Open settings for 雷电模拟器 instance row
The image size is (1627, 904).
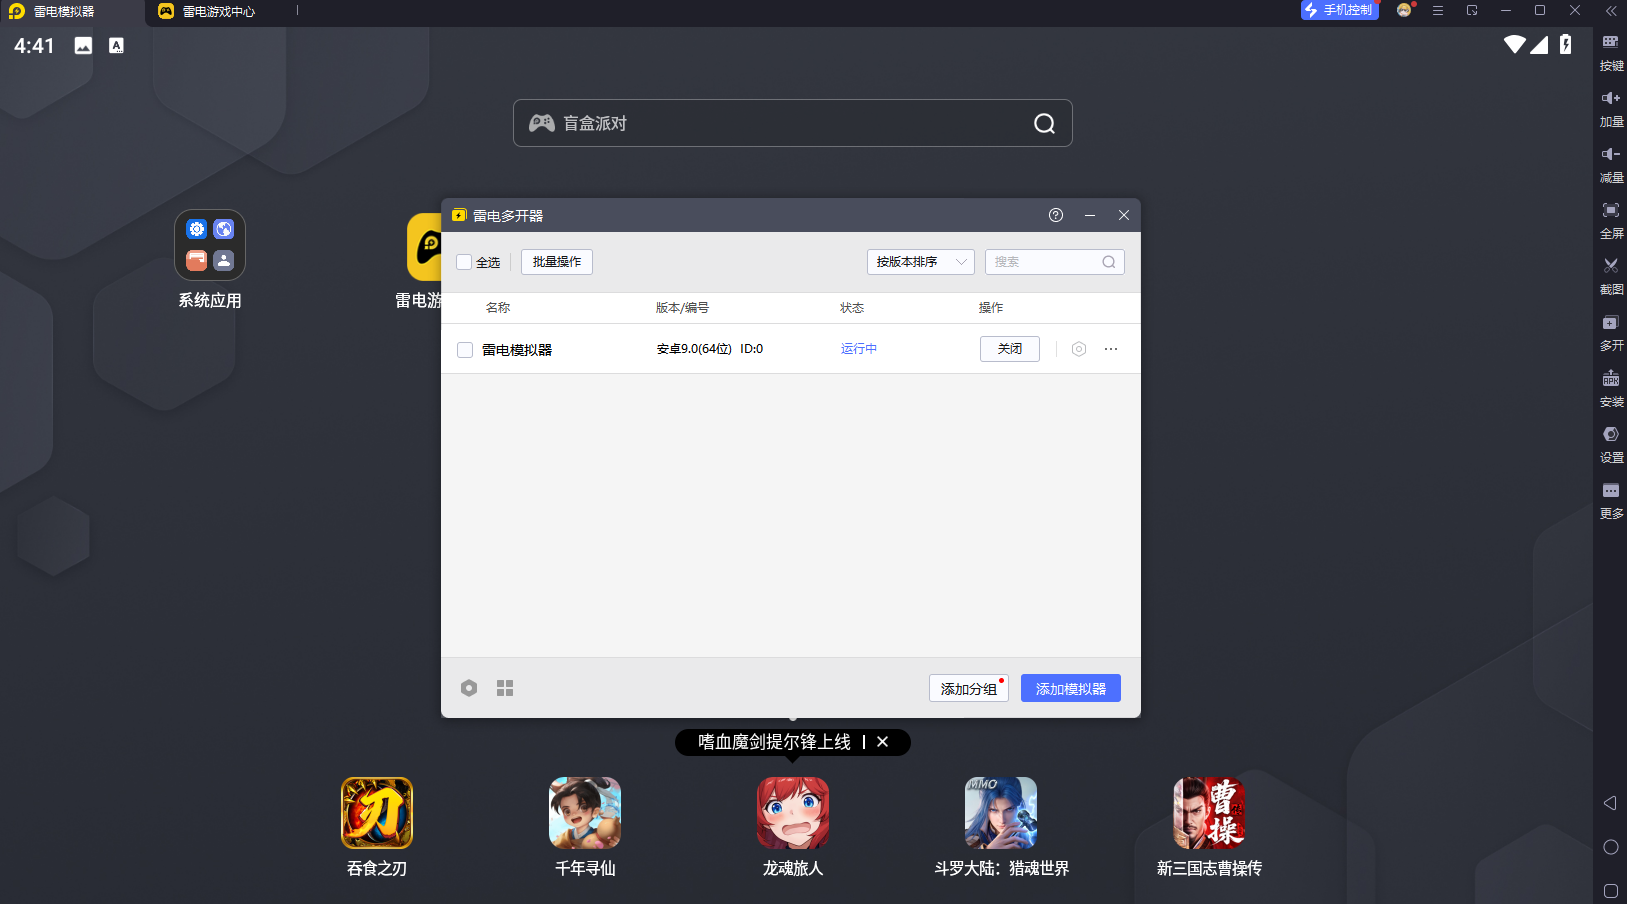[x=1079, y=349]
